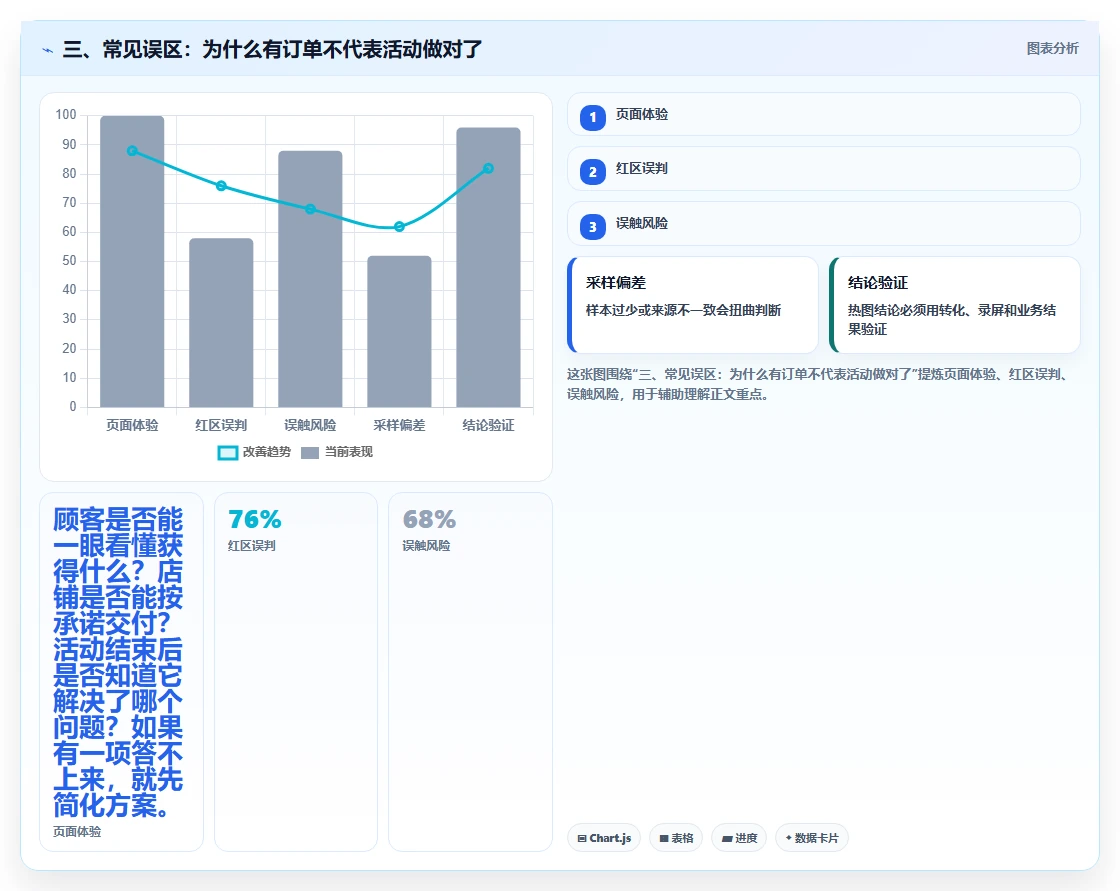Select the 采样偏差 card
This screenshot has height=891, width=1120.
pos(693,305)
